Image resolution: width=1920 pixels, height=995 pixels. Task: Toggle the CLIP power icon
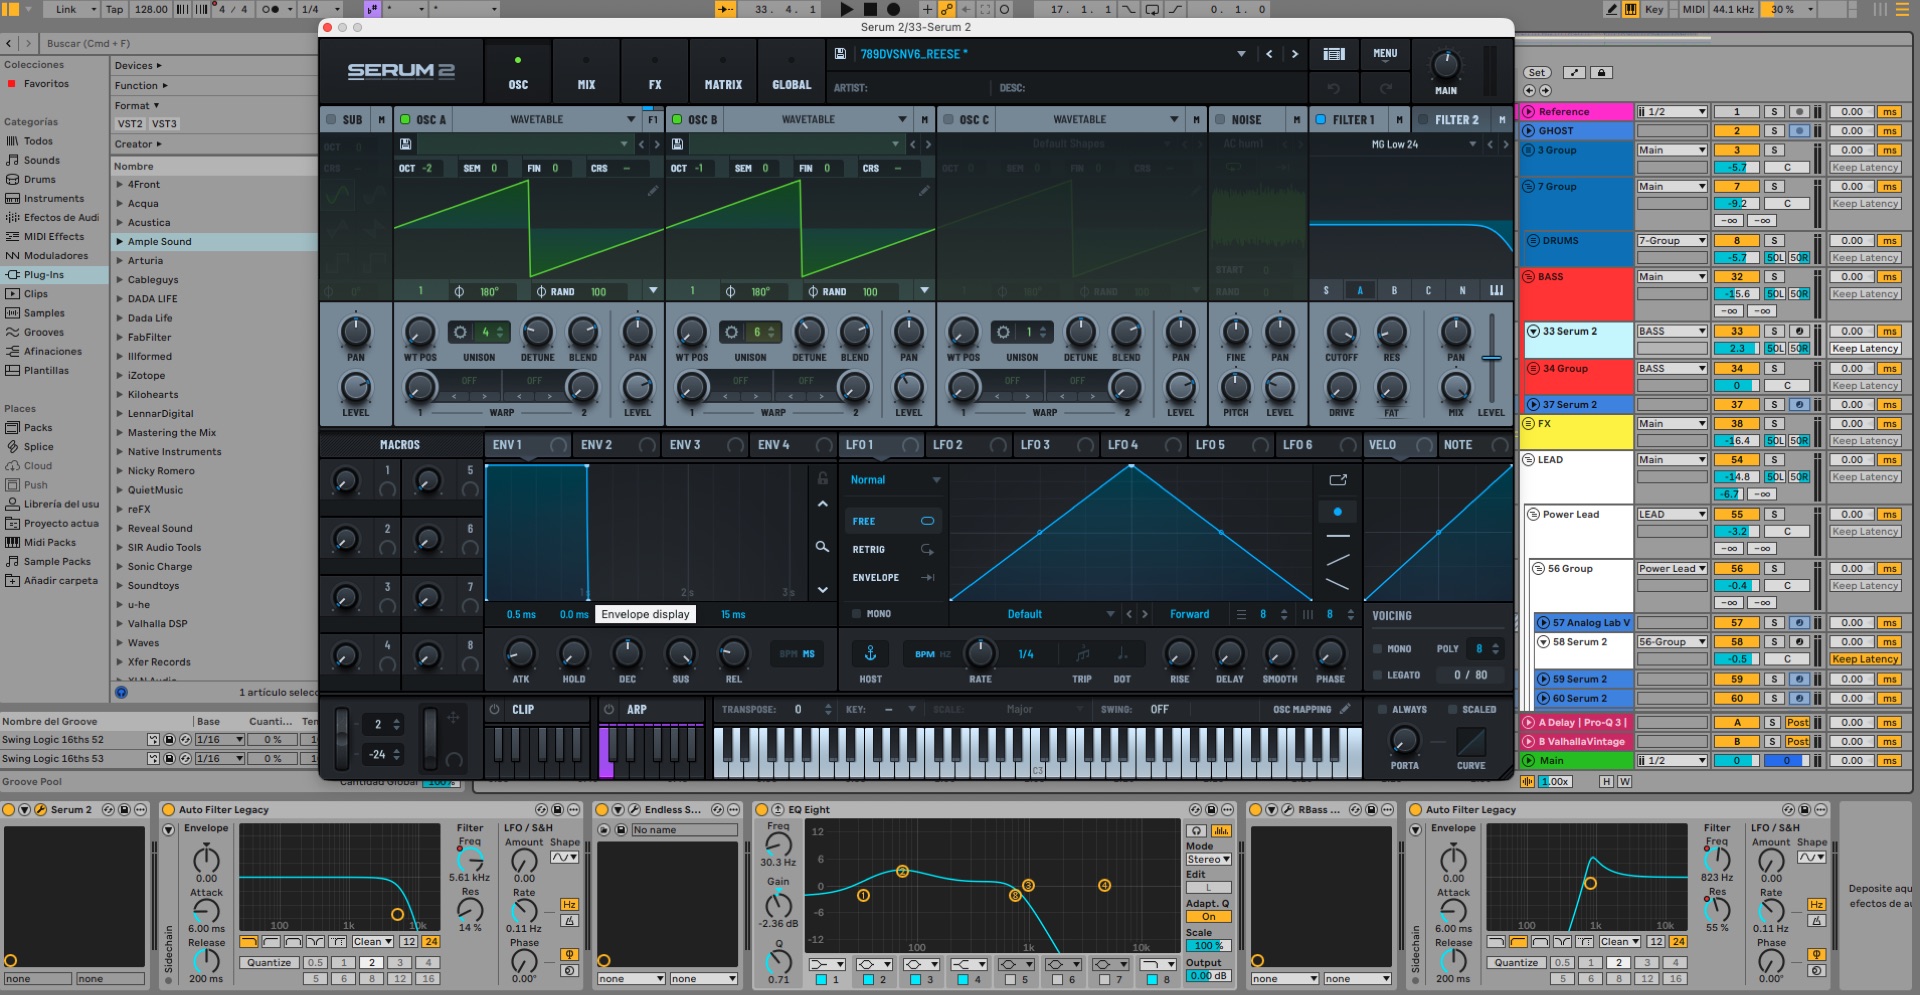494,709
